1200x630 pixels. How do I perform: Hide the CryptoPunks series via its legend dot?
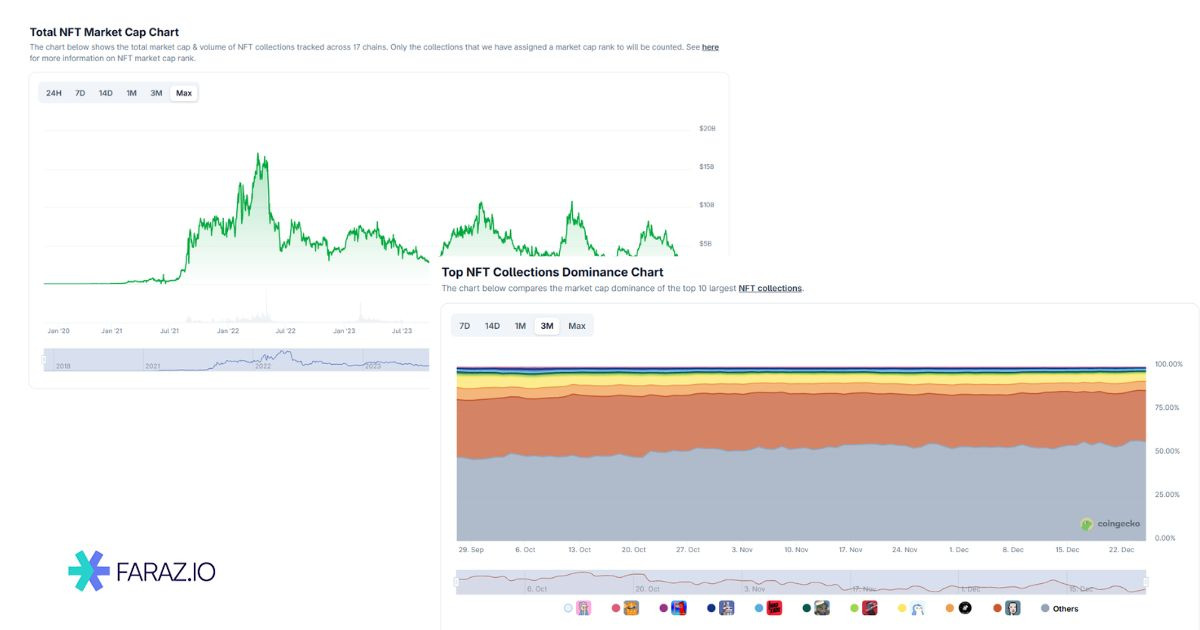point(566,607)
